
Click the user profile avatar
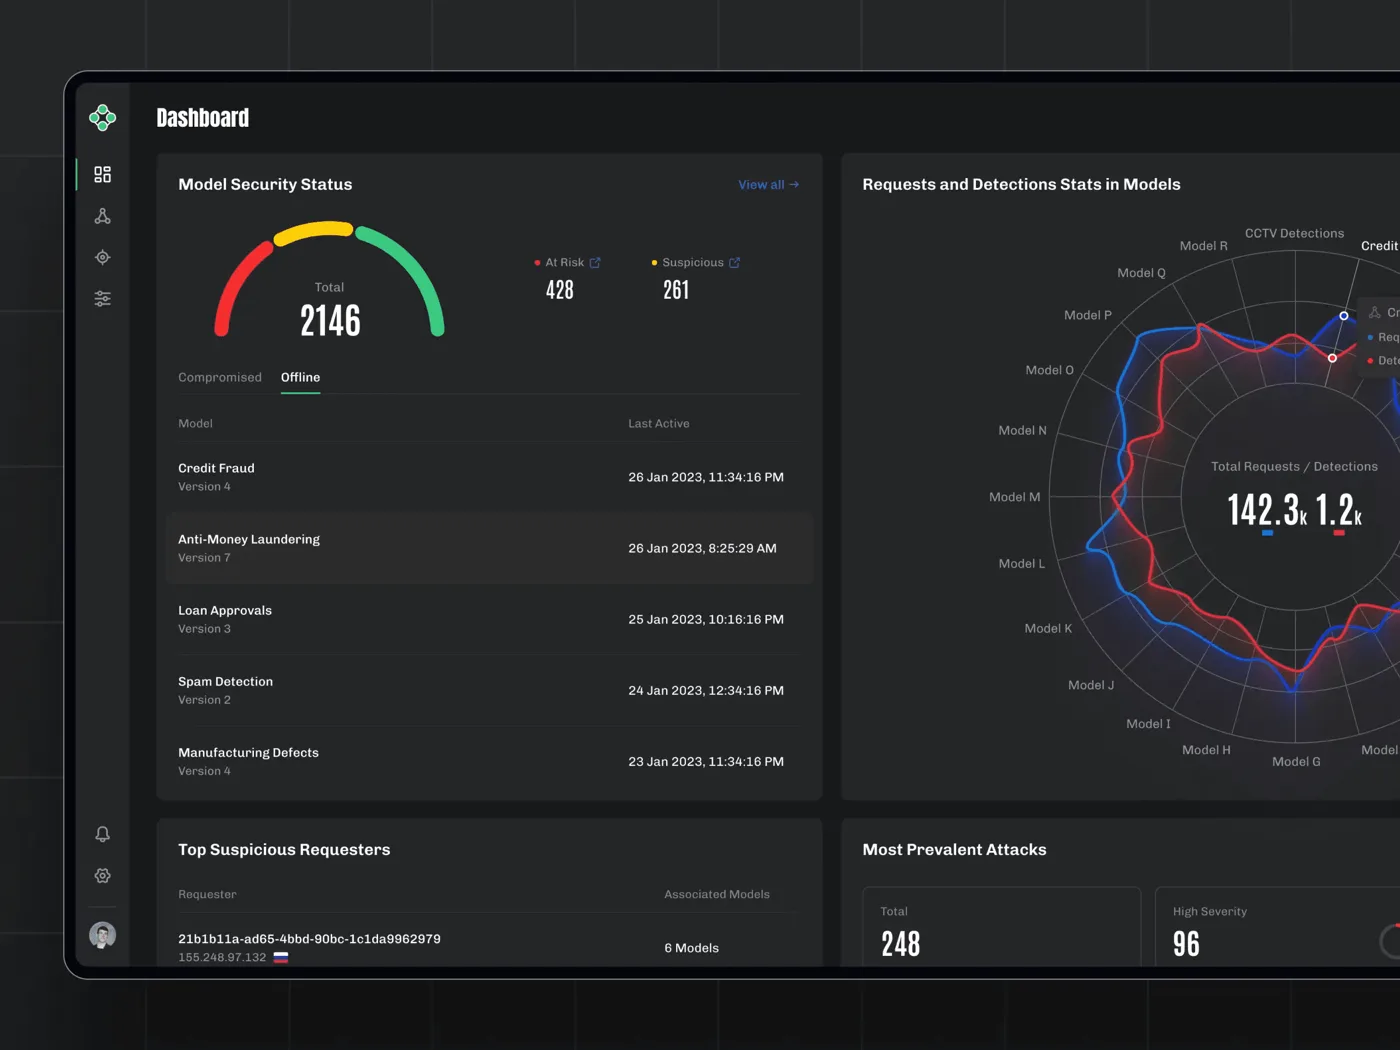(102, 935)
